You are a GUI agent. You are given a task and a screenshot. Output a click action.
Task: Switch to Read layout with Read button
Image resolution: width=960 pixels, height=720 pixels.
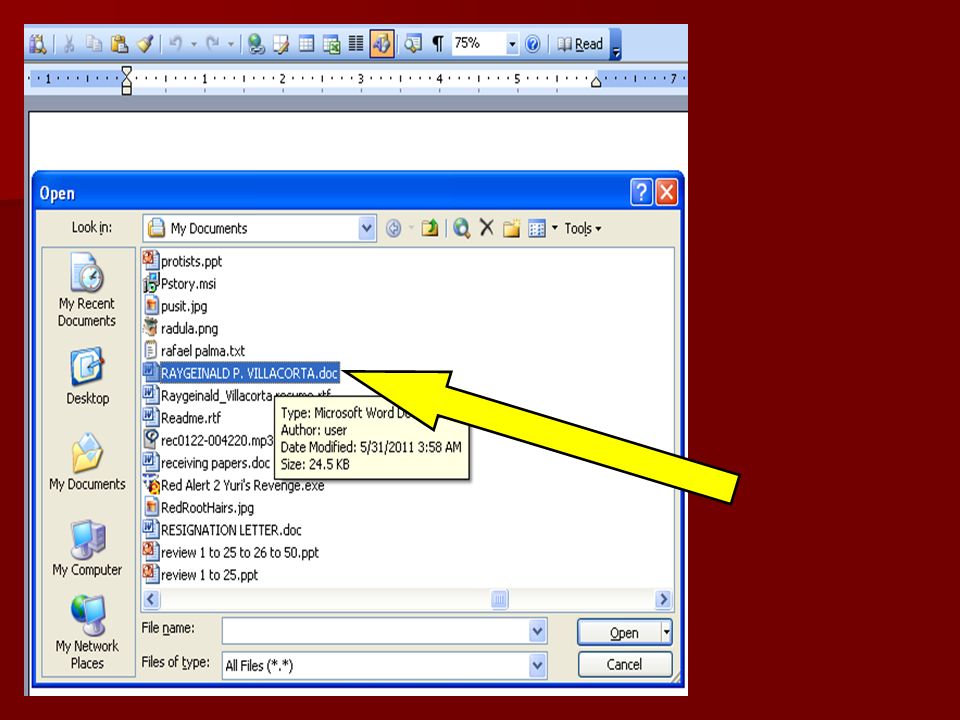pos(580,44)
